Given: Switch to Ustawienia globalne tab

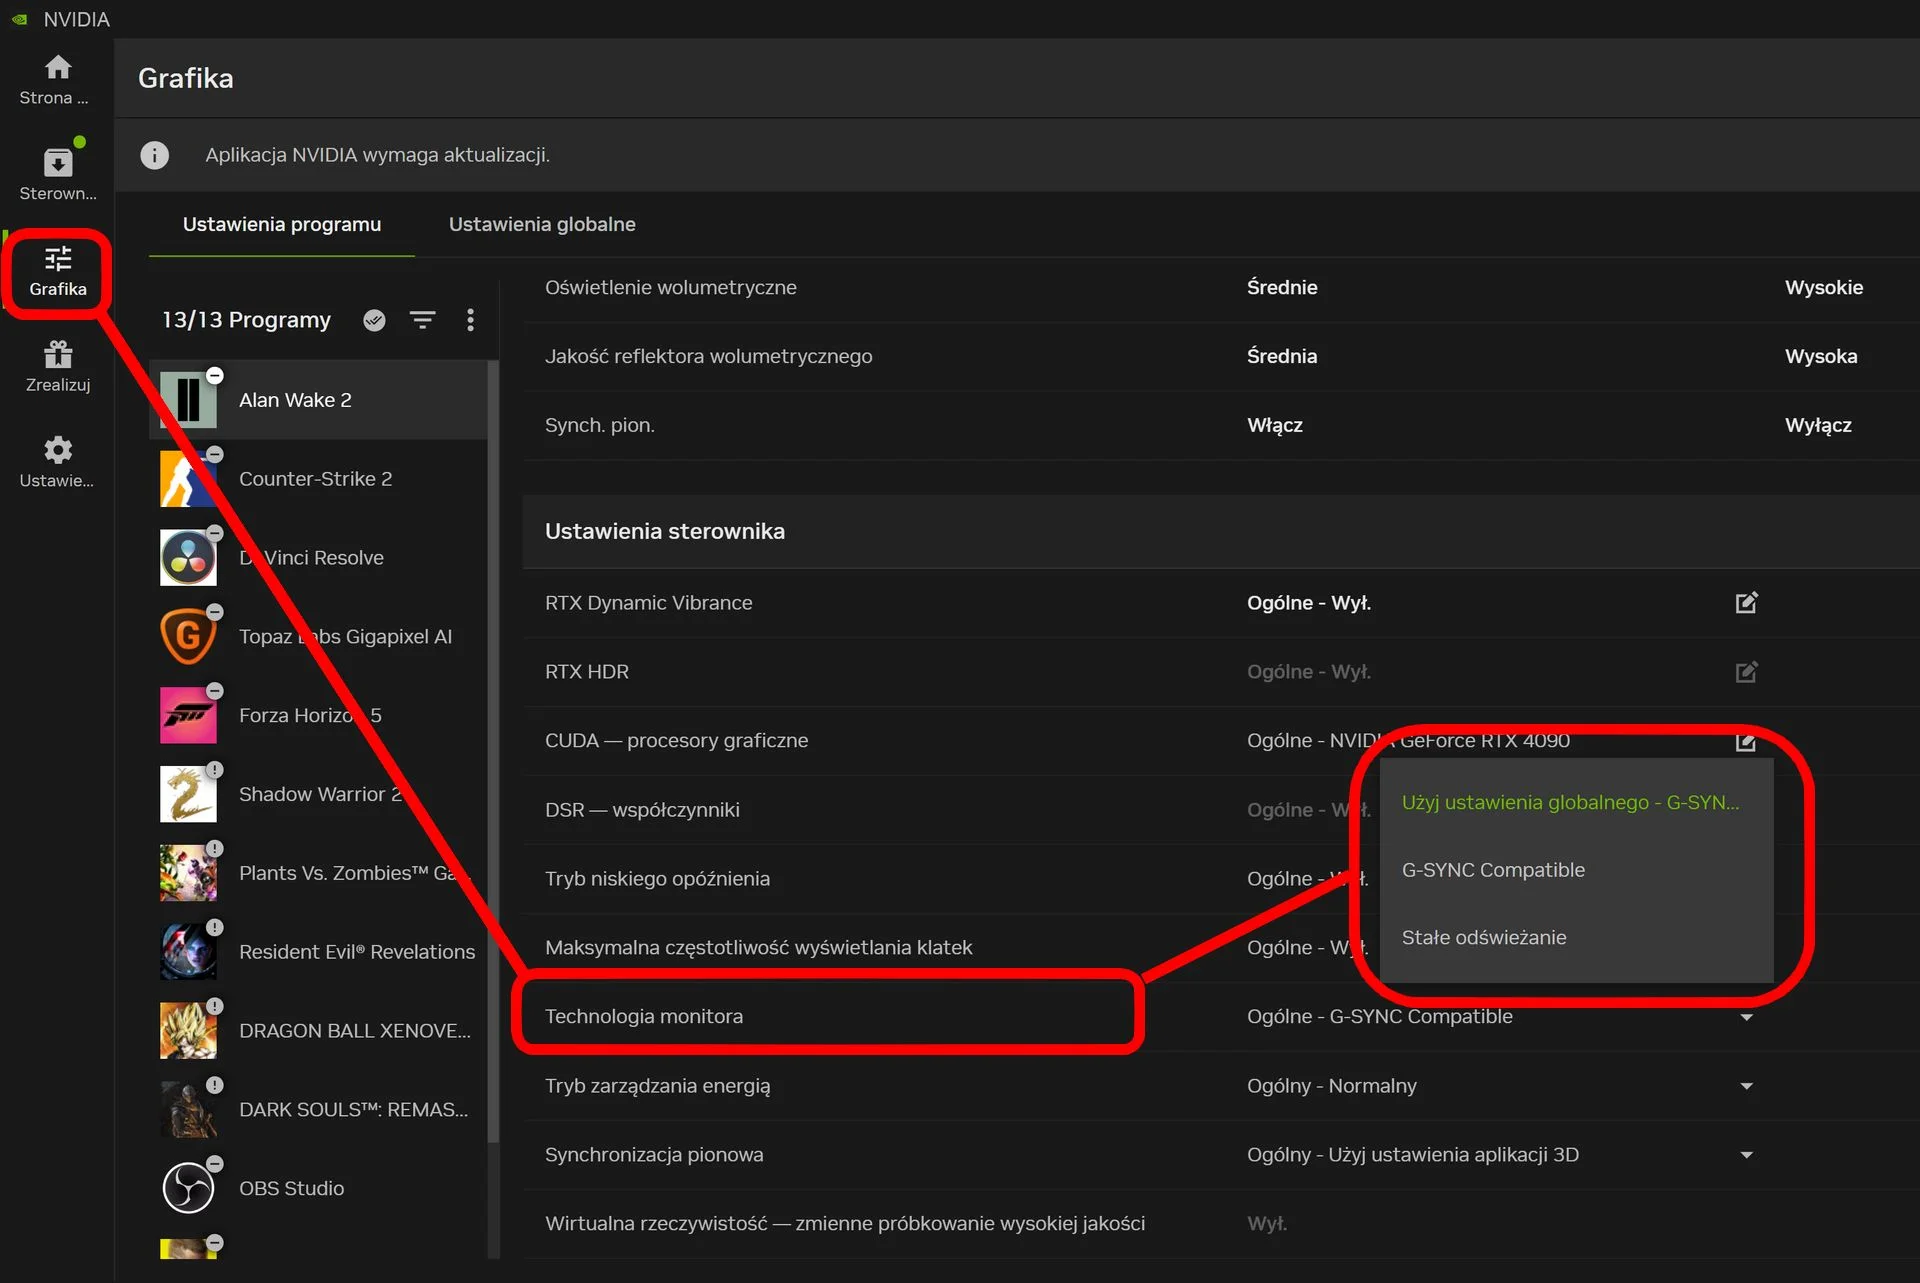Looking at the screenshot, I should 542,225.
